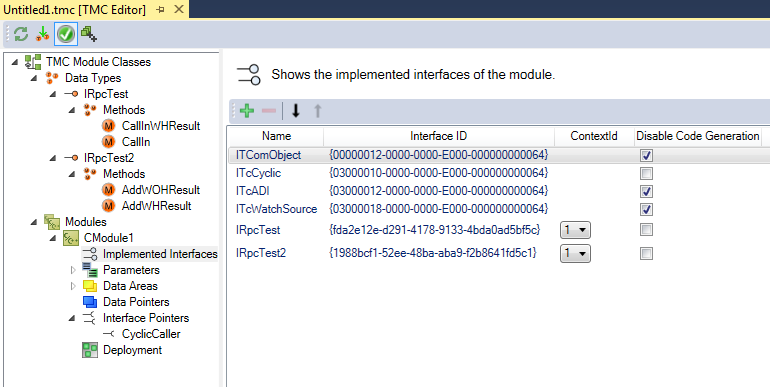Check Disable Code Generation for IRpcTest2
770x387 pixels.
646,253
